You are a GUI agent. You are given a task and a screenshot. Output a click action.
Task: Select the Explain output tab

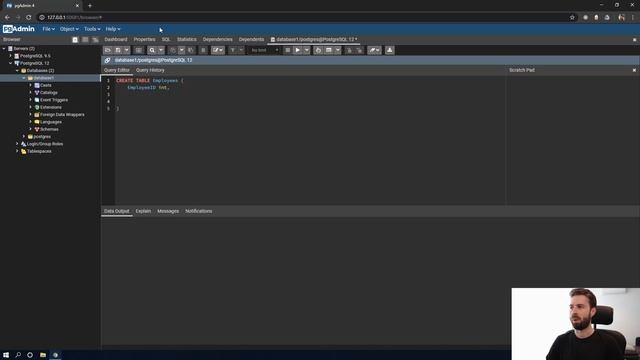[143, 211]
